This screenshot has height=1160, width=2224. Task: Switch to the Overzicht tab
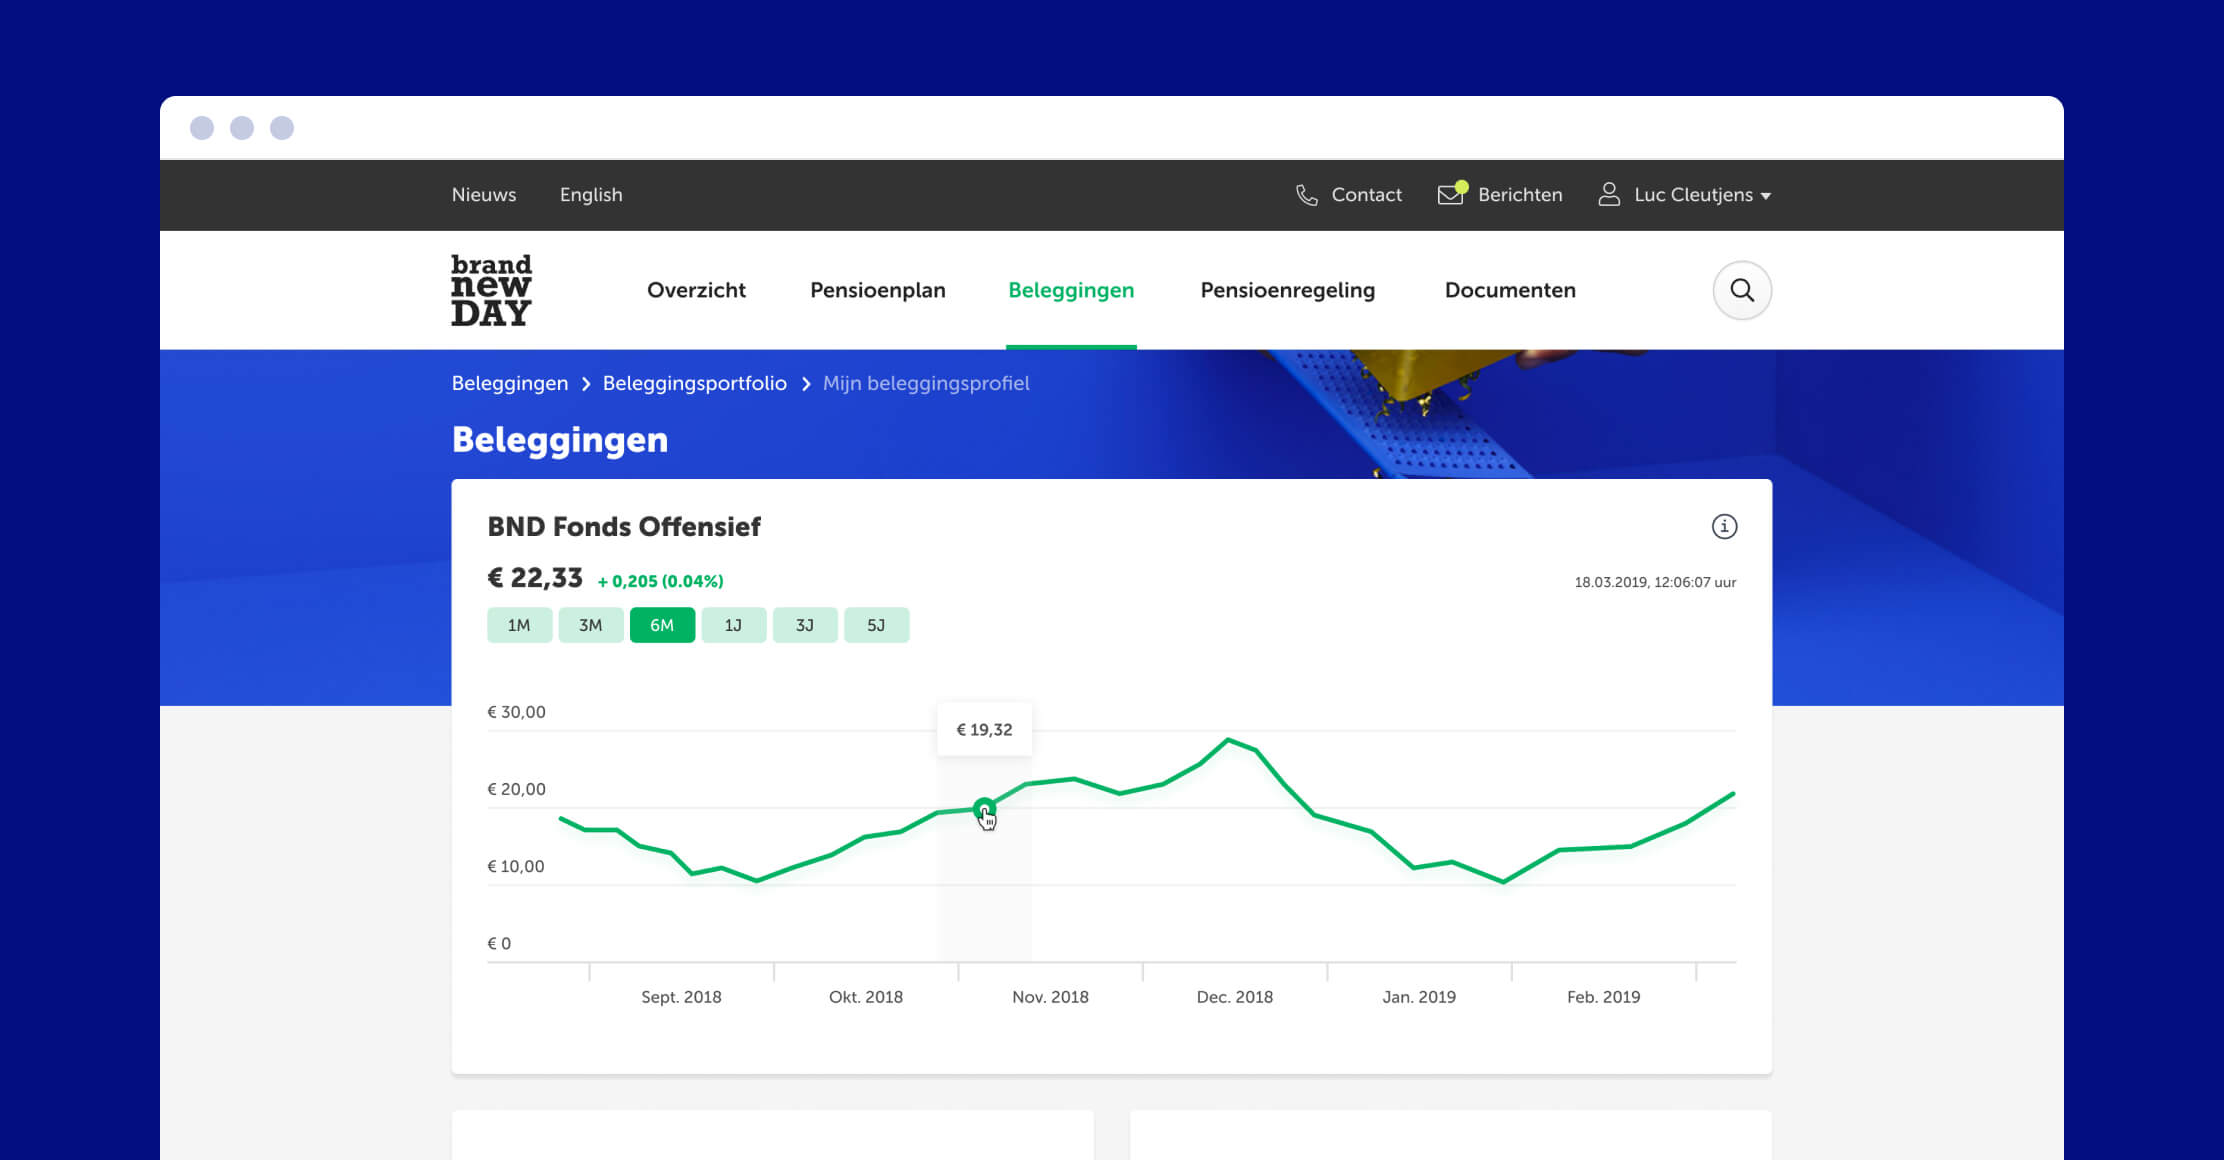point(696,290)
